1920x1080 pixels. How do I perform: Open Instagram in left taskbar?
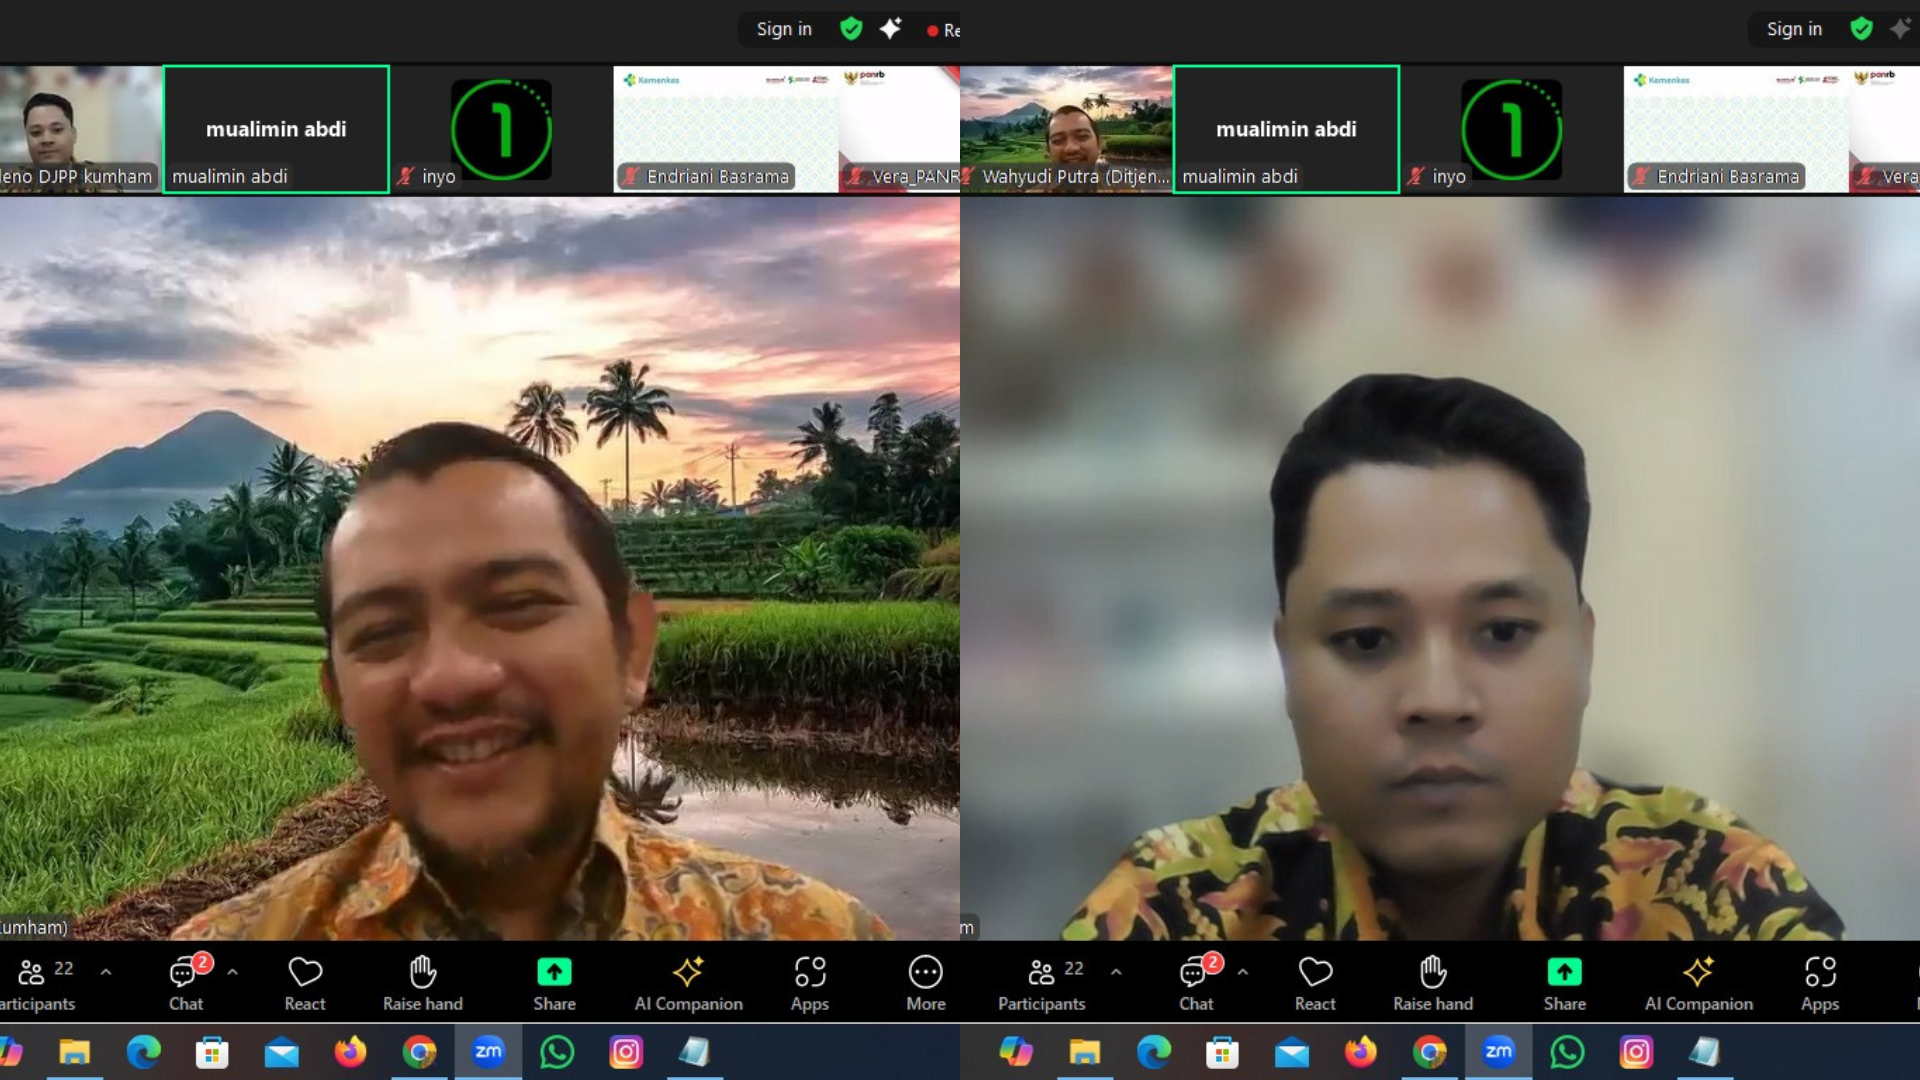pos(626,1052)
